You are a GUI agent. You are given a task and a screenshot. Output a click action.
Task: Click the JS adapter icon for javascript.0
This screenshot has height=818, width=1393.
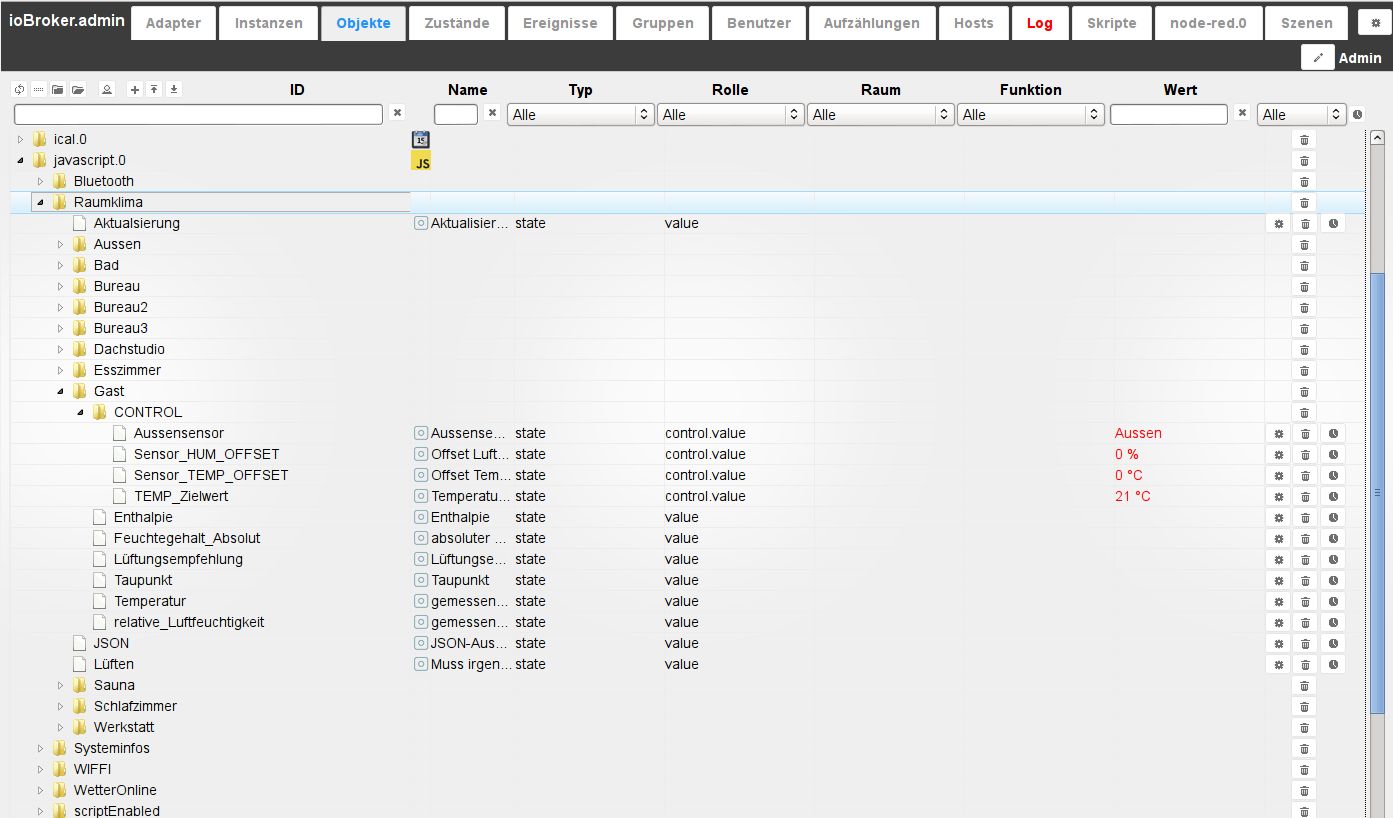421,161
